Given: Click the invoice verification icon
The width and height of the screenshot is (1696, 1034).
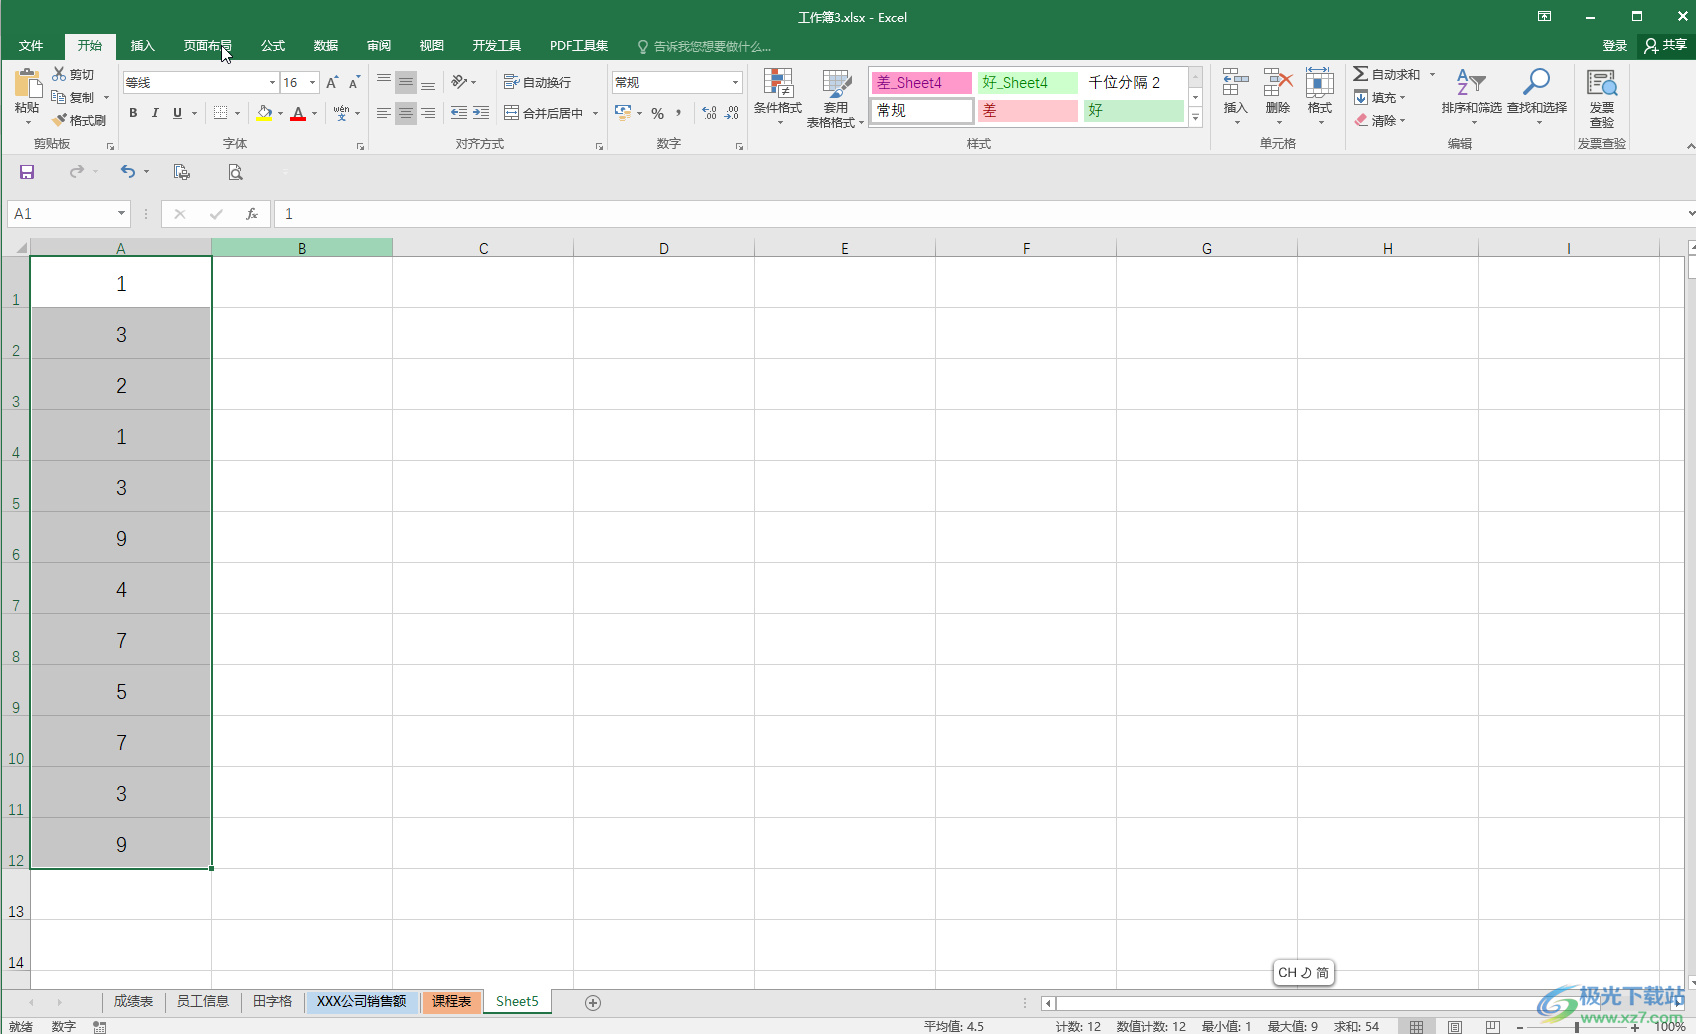Looking at the screenshot, I should pos(1602,83).
